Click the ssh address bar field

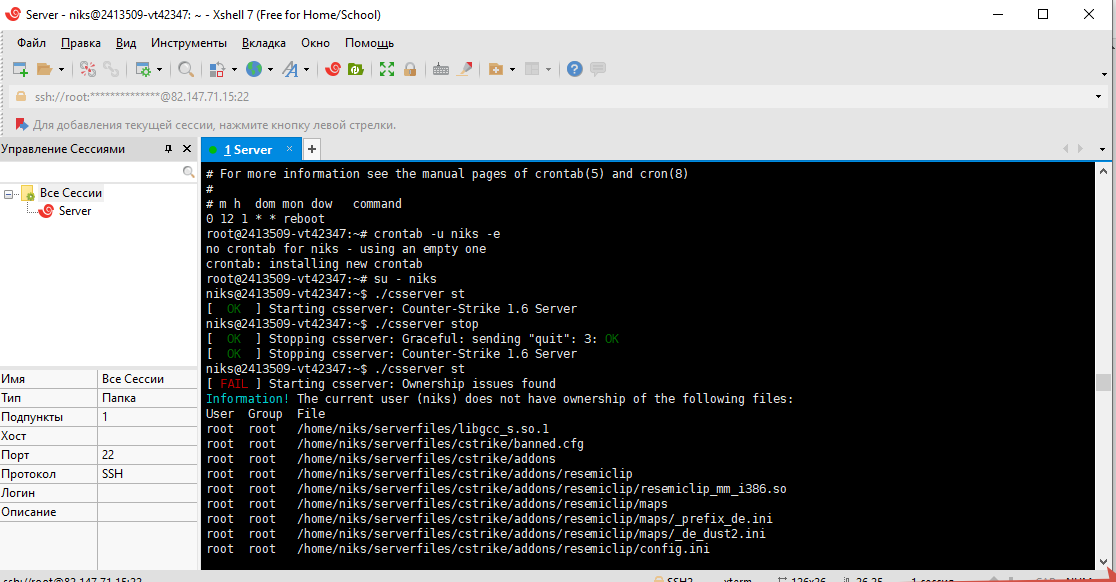coord(559,97)
